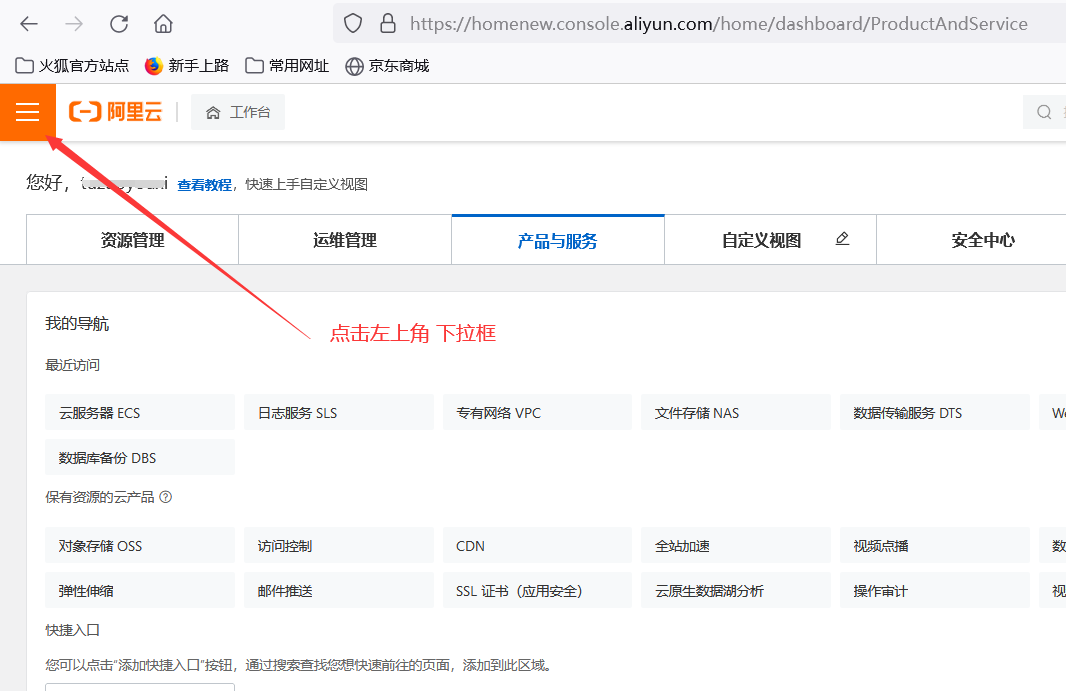Open 操作审计 product

935,590
